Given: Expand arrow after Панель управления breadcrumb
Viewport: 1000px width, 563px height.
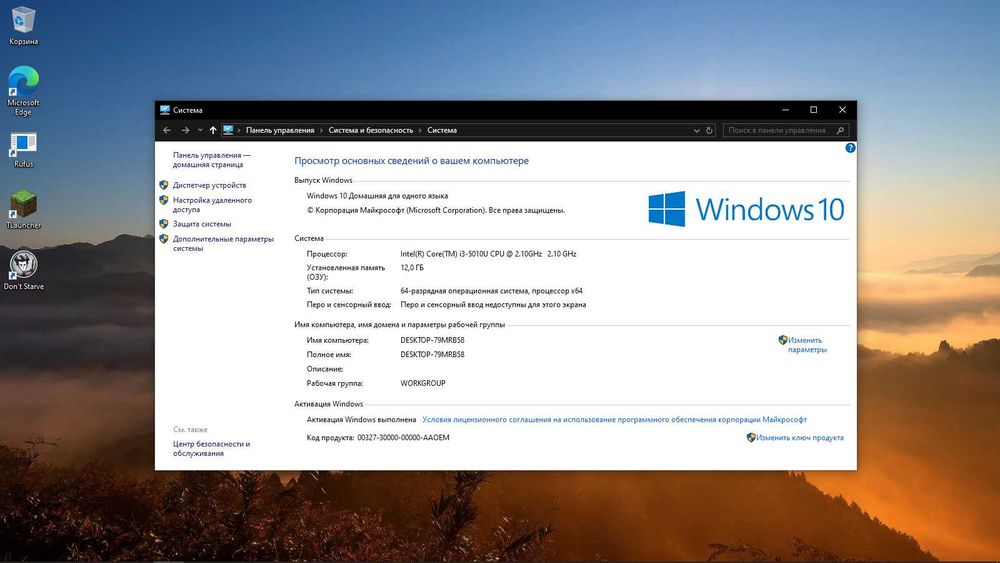Looking at the screenshot, I should [321, 130].
